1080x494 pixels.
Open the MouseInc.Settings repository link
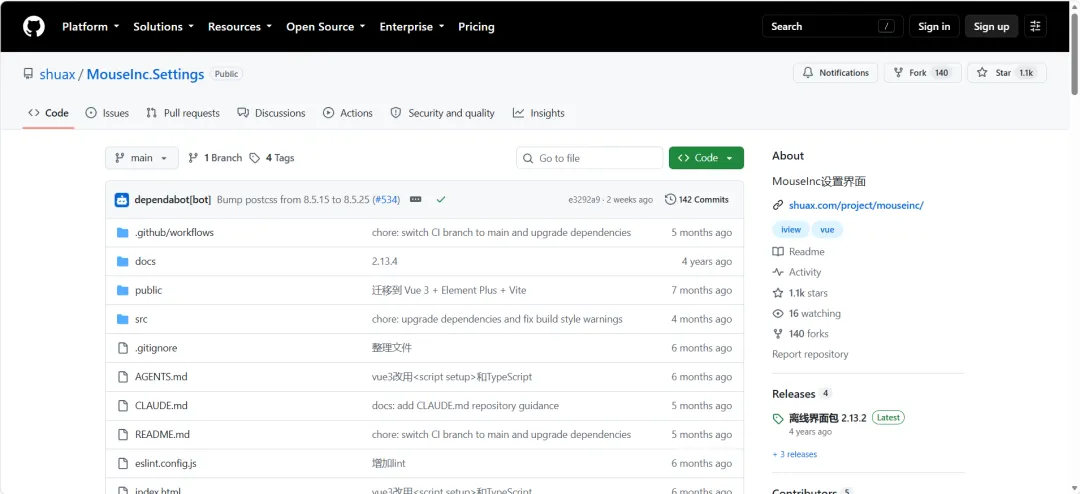pyautogui.click(x=145, y=74)
